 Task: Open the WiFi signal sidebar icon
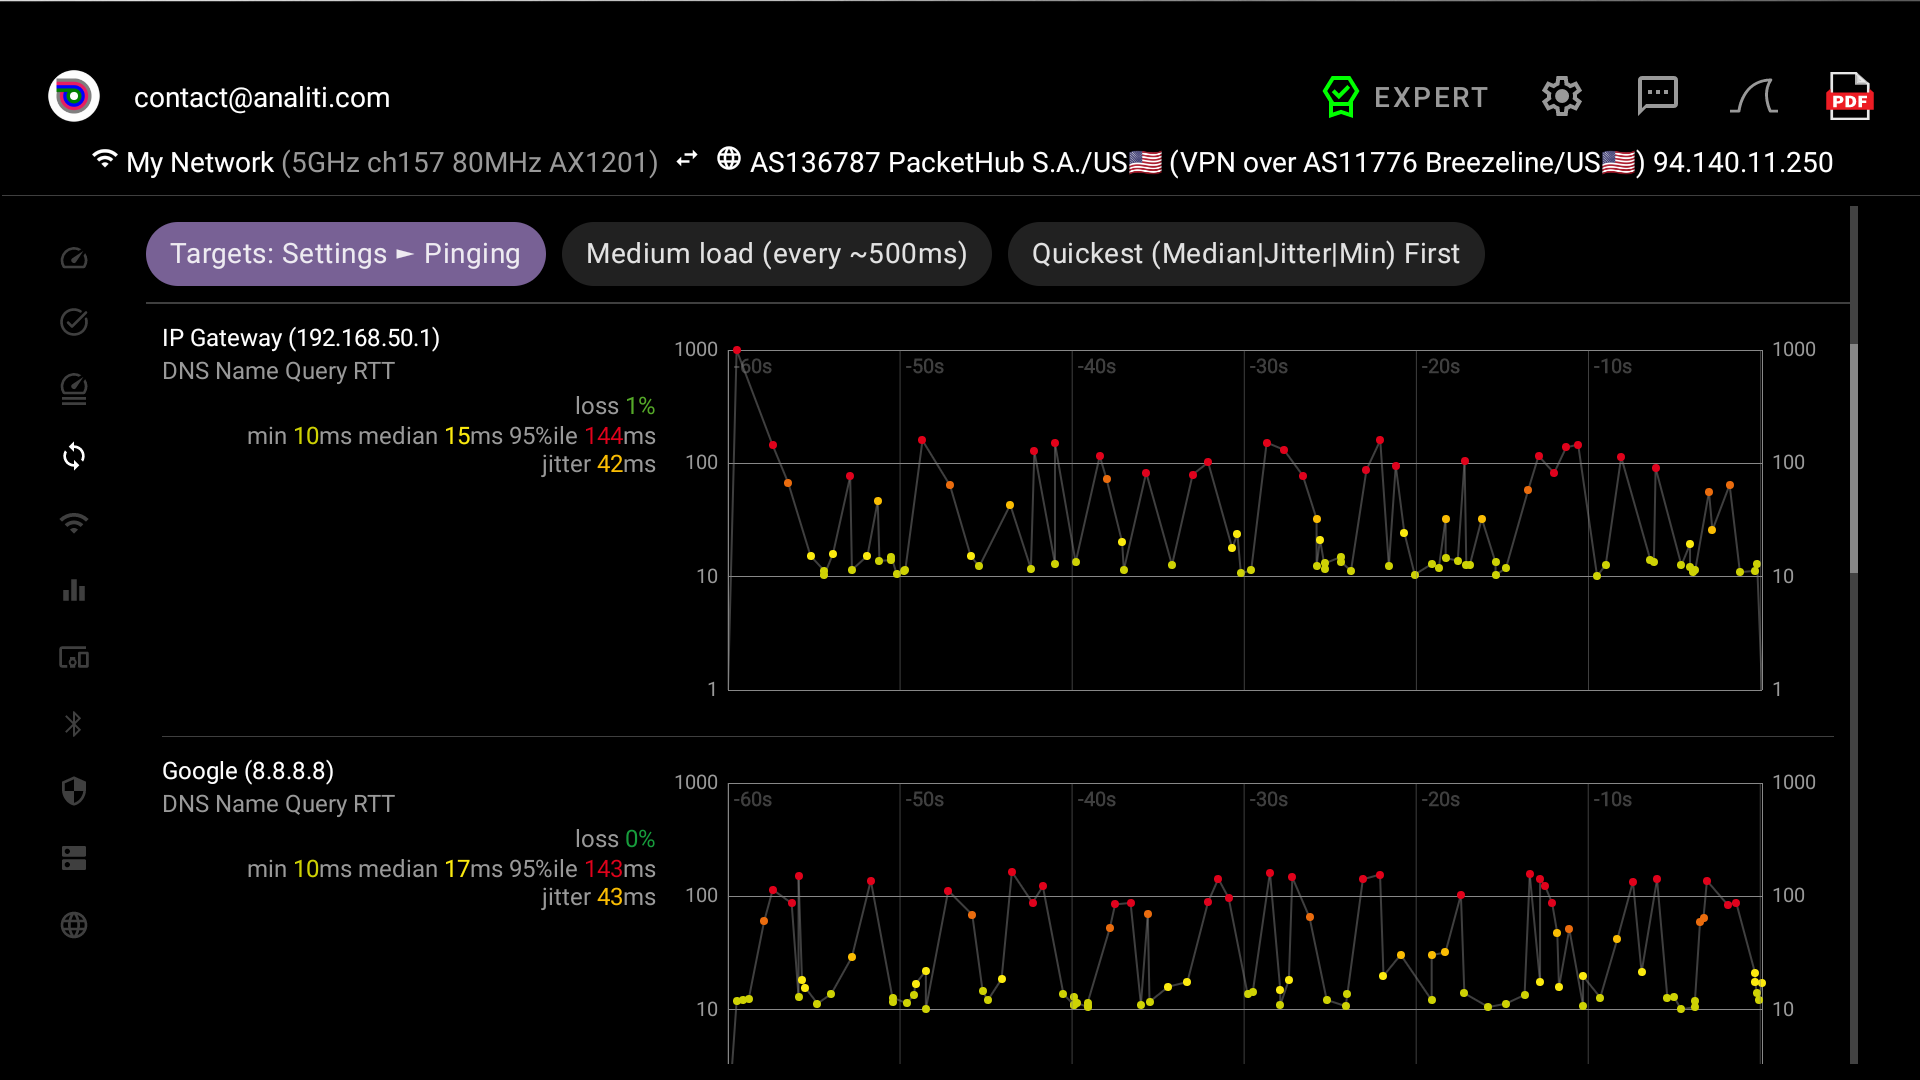pos(74,523)
